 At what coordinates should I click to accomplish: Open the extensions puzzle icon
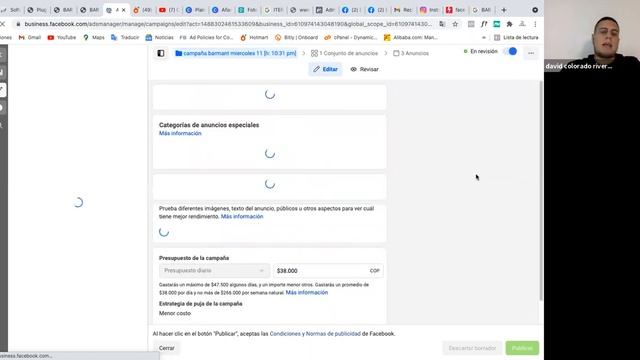pyautogui.click(x=509, y=24)
